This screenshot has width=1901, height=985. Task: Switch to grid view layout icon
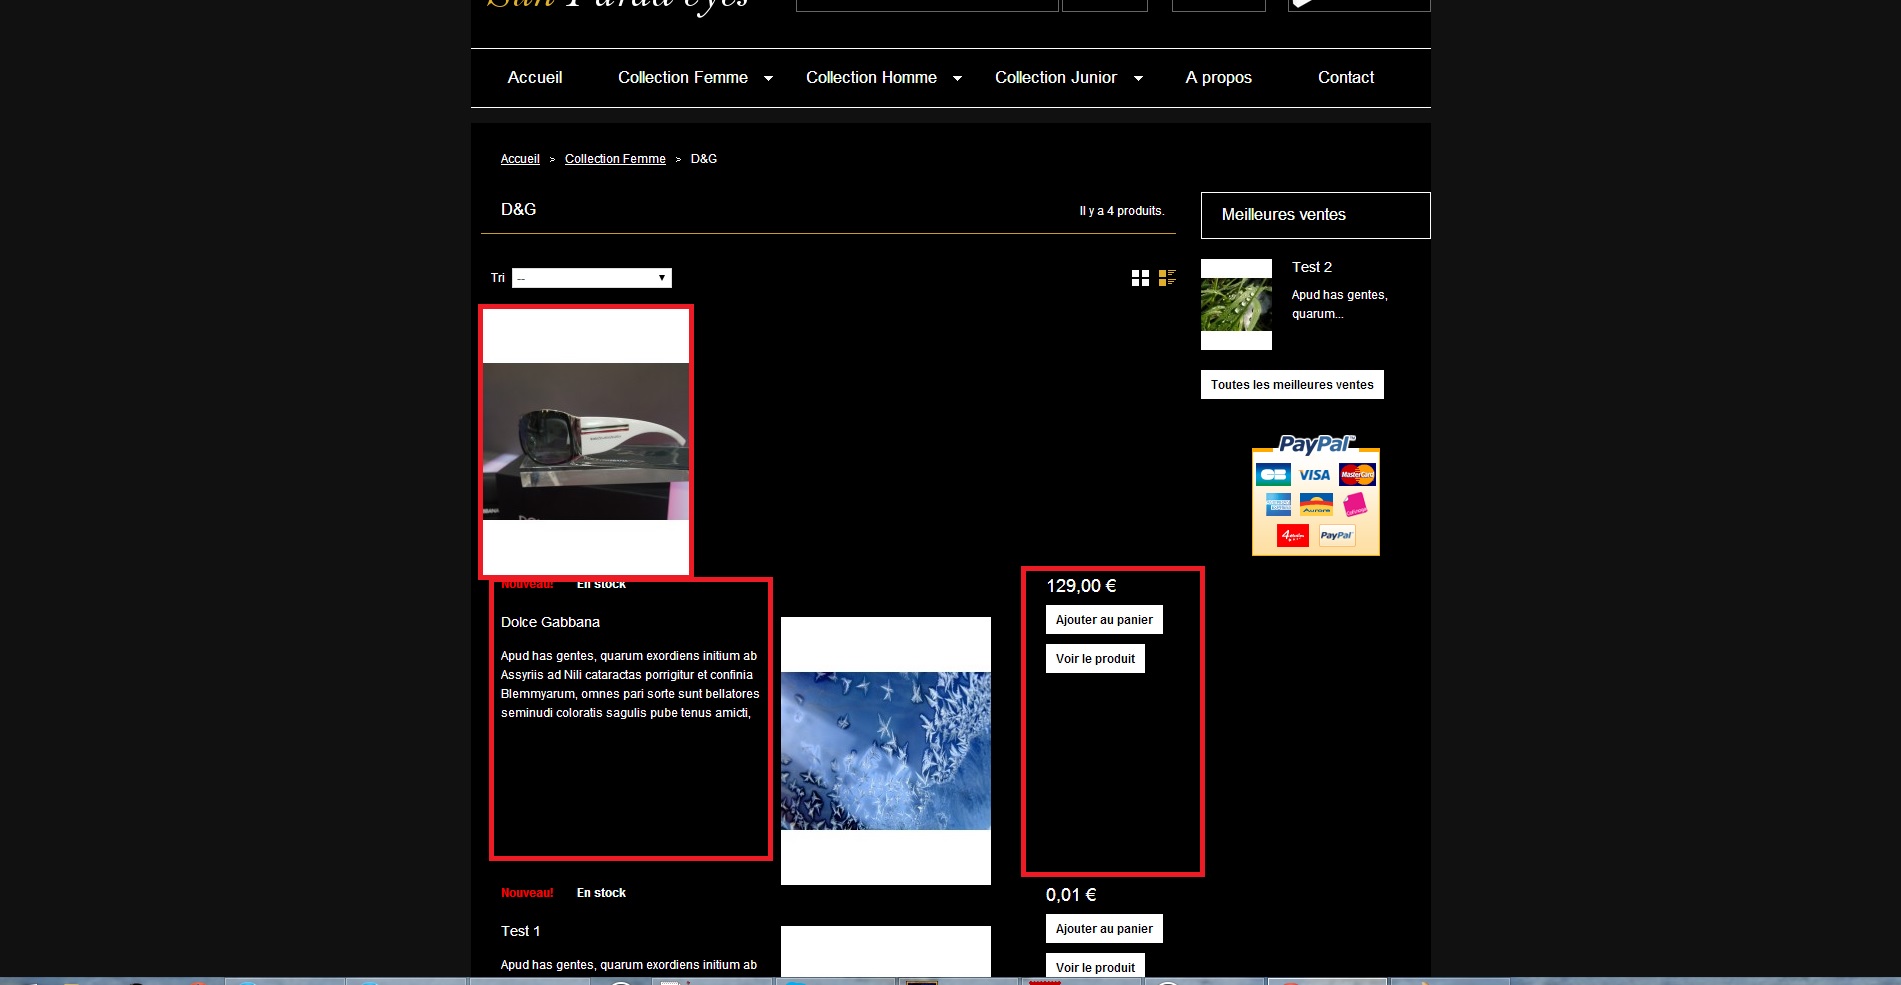coord(1140,278)
